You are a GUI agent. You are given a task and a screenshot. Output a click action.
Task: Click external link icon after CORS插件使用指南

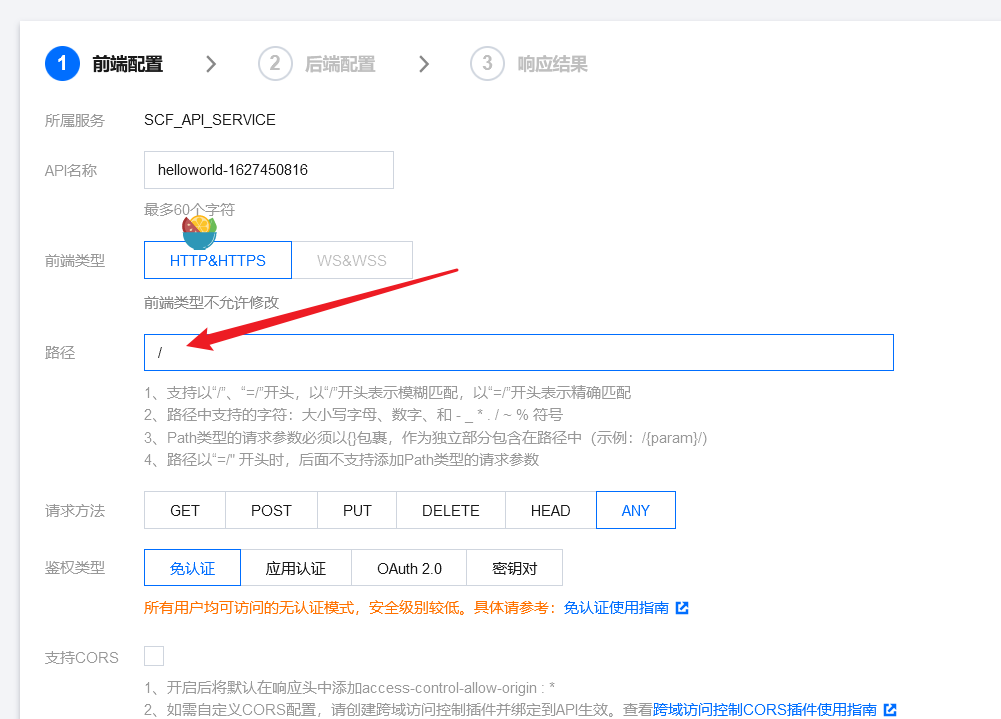click(890, 709)
